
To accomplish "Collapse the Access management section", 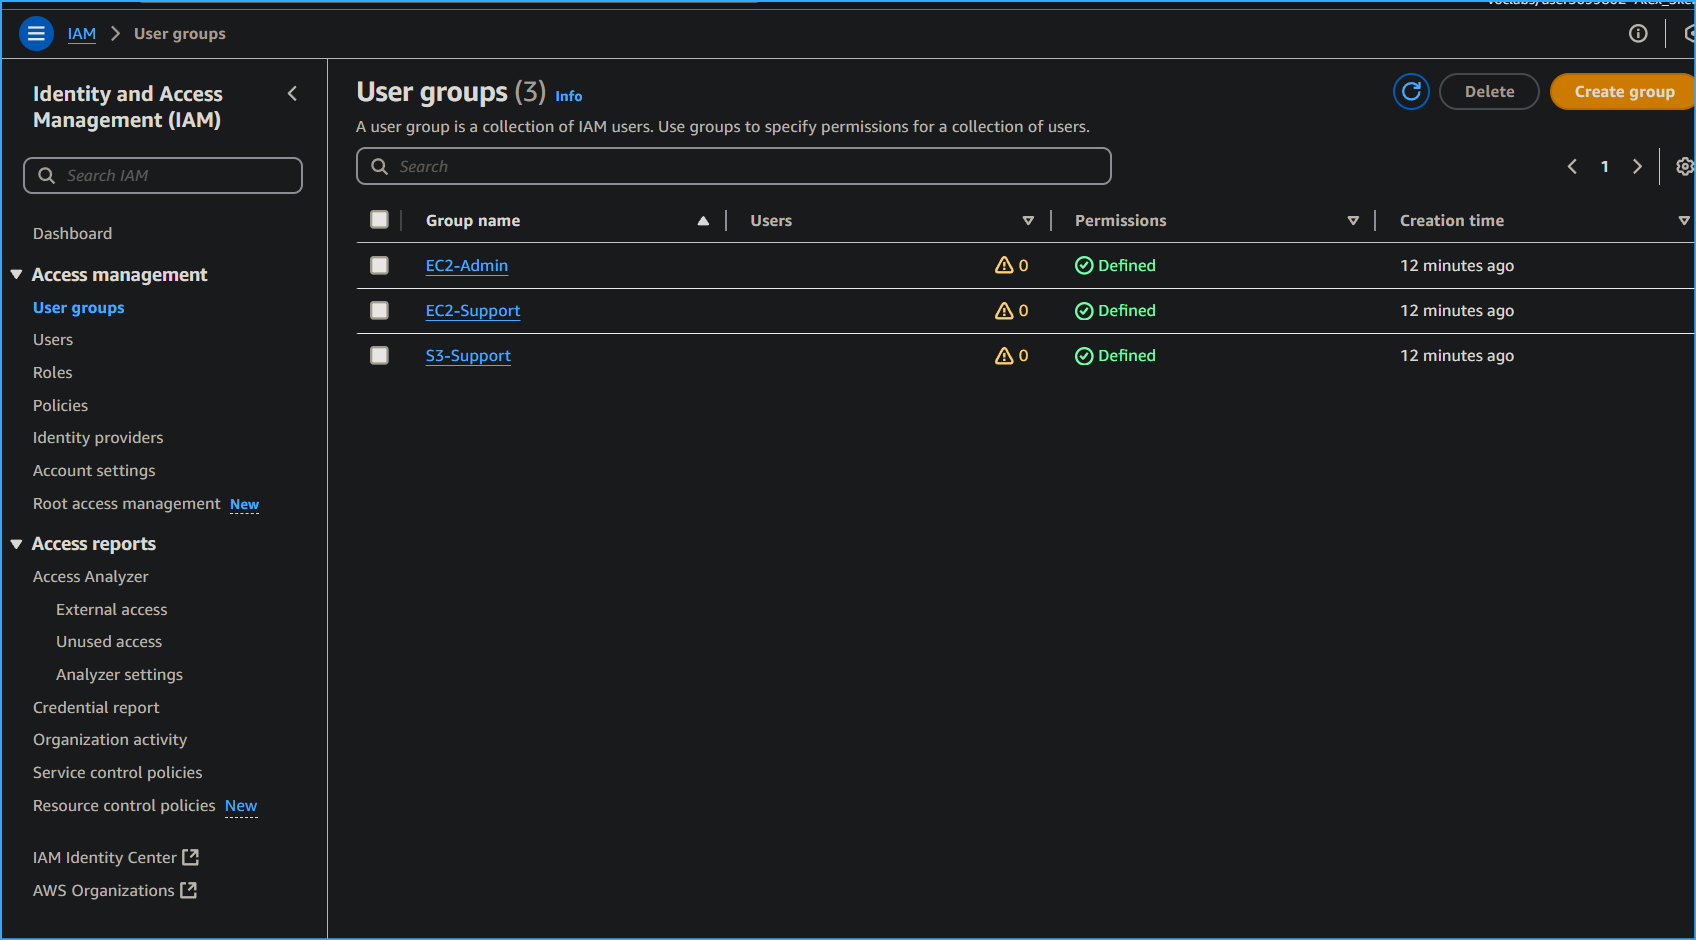I will [16, 274].
